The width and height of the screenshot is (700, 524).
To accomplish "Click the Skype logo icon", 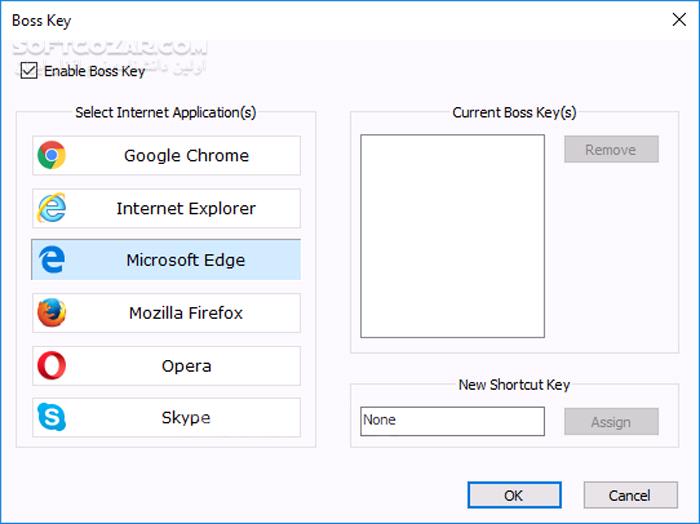I will pyautogui.click(x=52, y=418).
